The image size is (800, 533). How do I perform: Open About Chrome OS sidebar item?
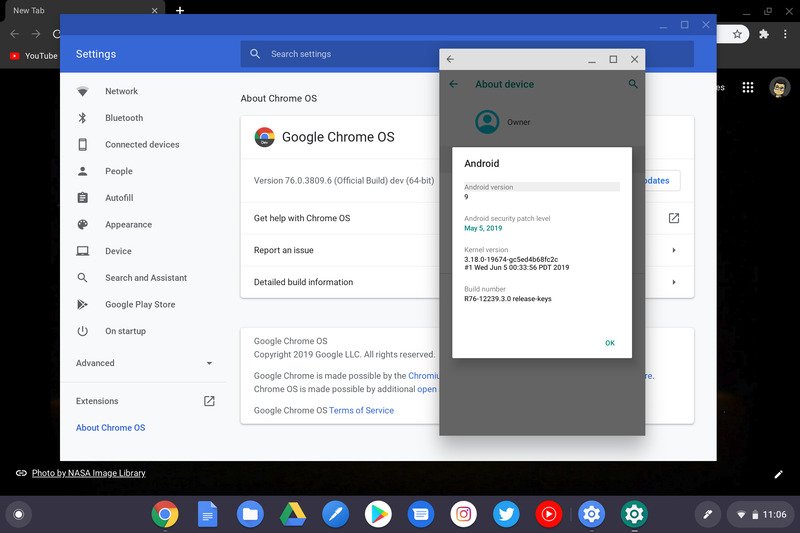click(x=110, y=428)
